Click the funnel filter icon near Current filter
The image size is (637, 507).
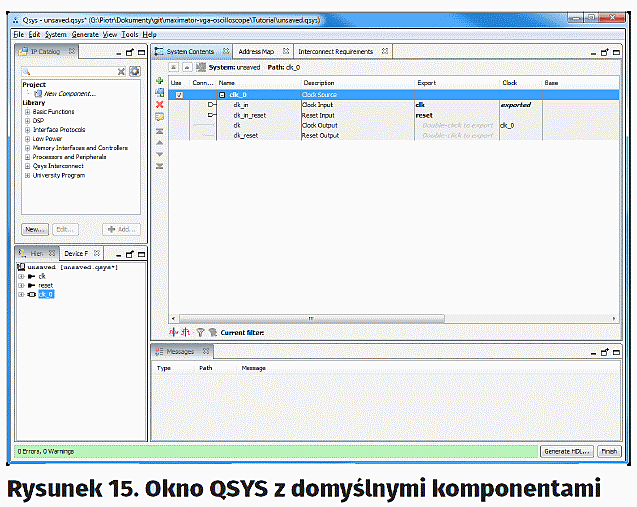point(199,332)
